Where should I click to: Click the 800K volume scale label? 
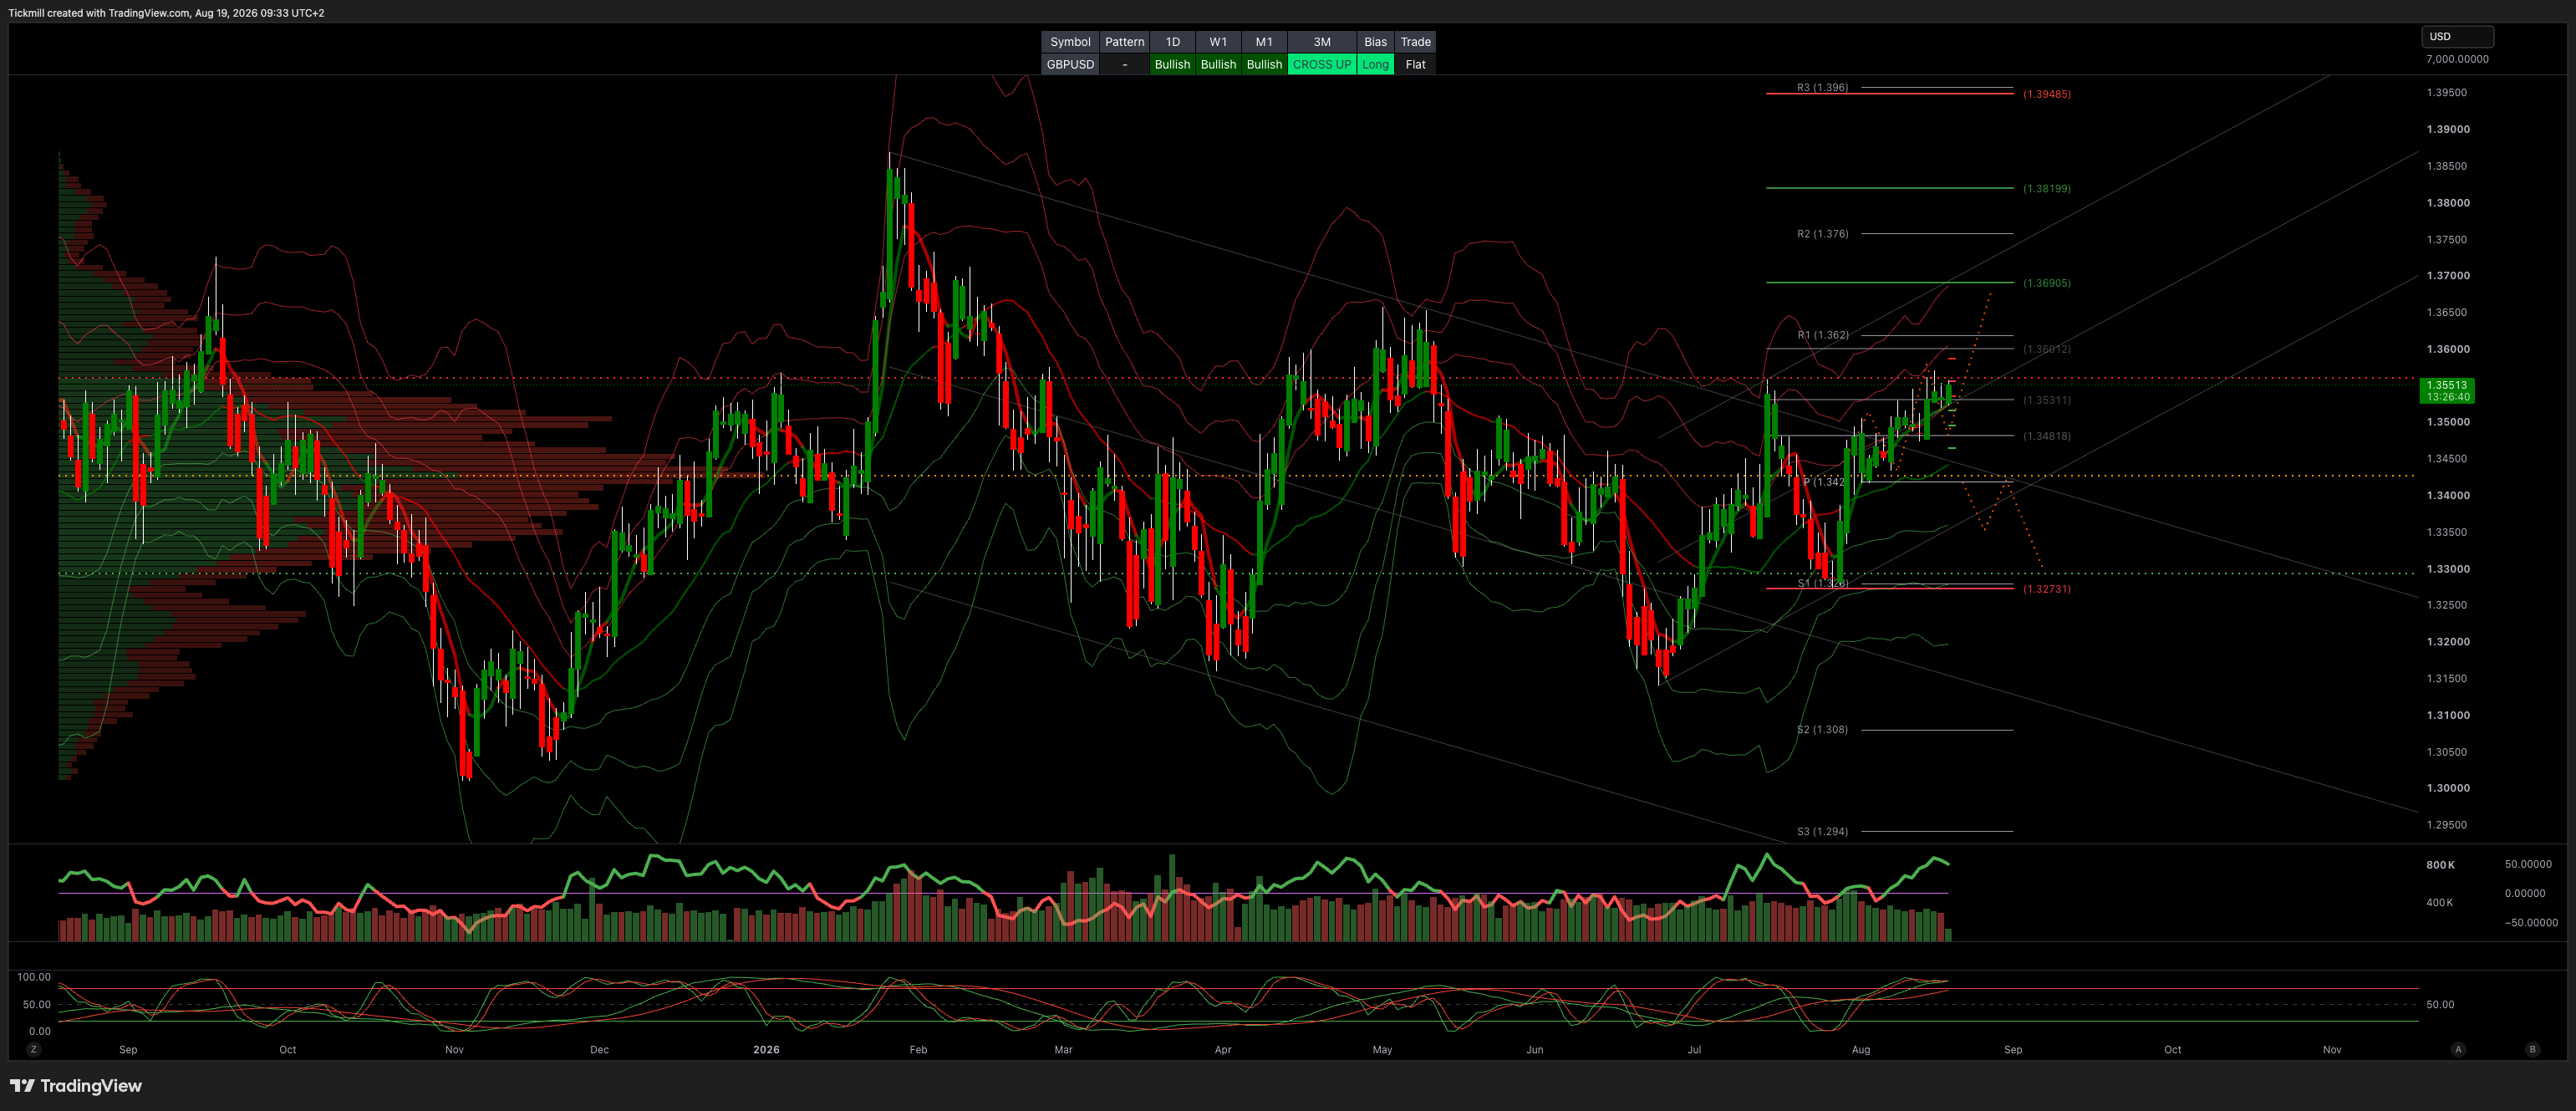coord(2440,865)
